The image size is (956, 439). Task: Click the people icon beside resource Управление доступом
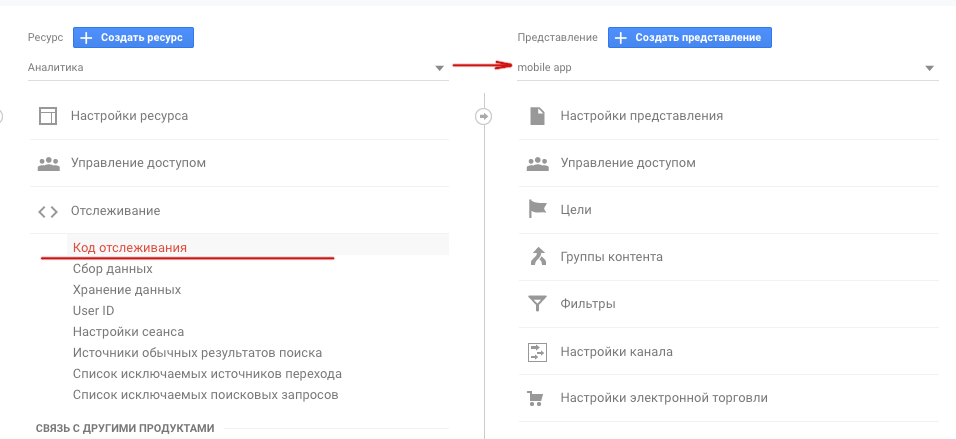(48, 163)
